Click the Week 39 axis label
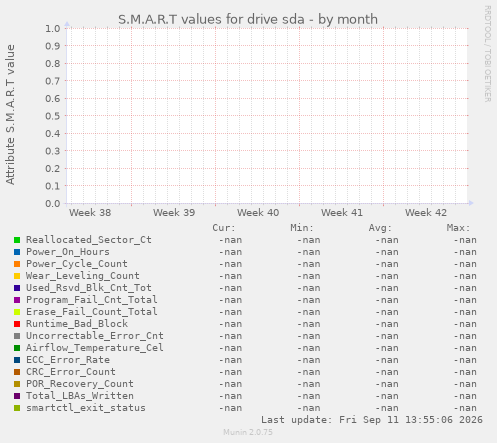The height and width of the screenshot is (443, 497). click(x=174, y=213)
